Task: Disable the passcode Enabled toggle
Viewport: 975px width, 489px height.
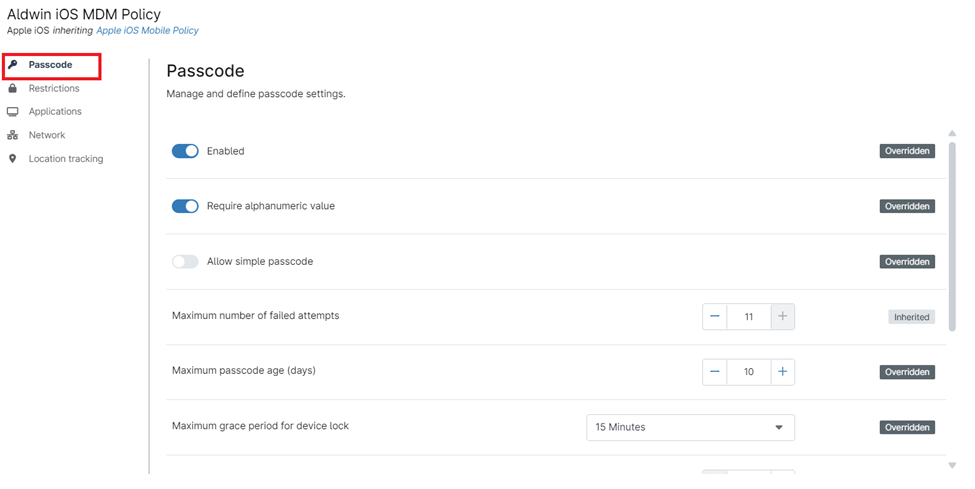Action: (x=185, y=151)
